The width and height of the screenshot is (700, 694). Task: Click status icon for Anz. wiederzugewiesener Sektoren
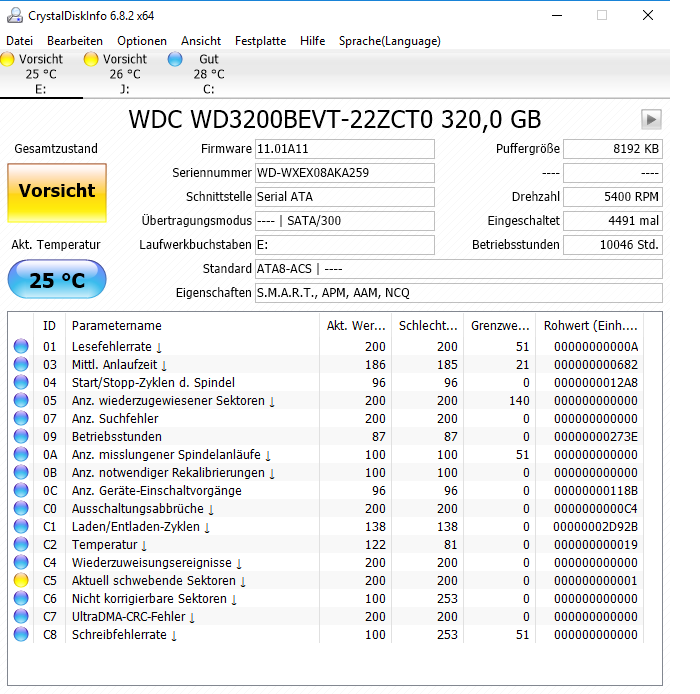click(x=21, y=400)
